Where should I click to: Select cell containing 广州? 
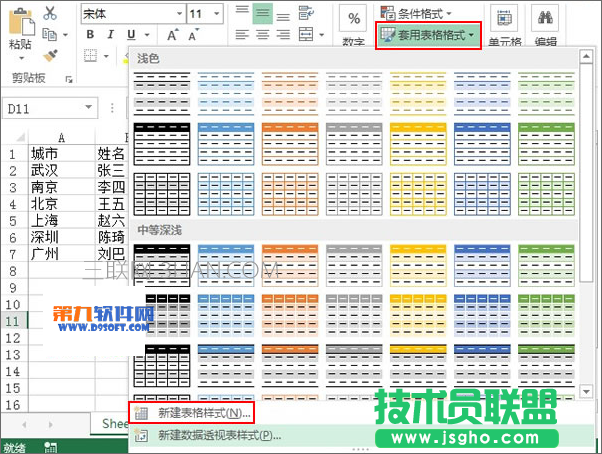(x=61, y=254)
